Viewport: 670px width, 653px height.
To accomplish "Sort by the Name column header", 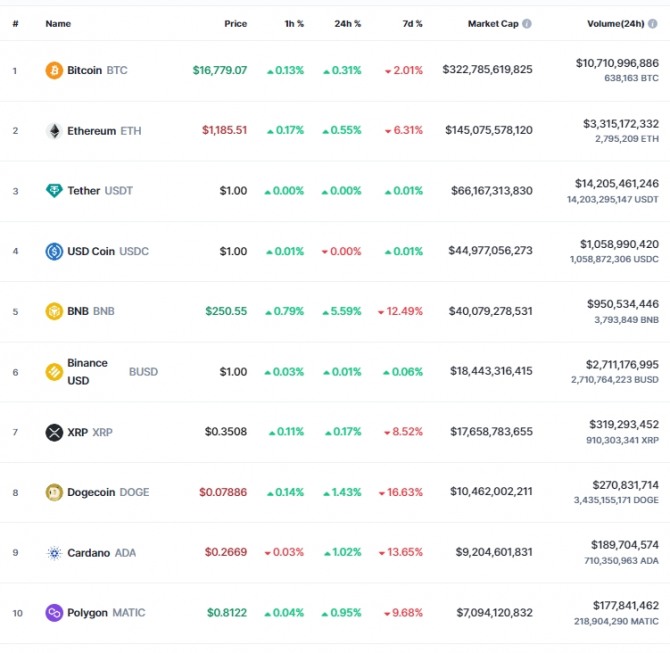I will [58, 24].
